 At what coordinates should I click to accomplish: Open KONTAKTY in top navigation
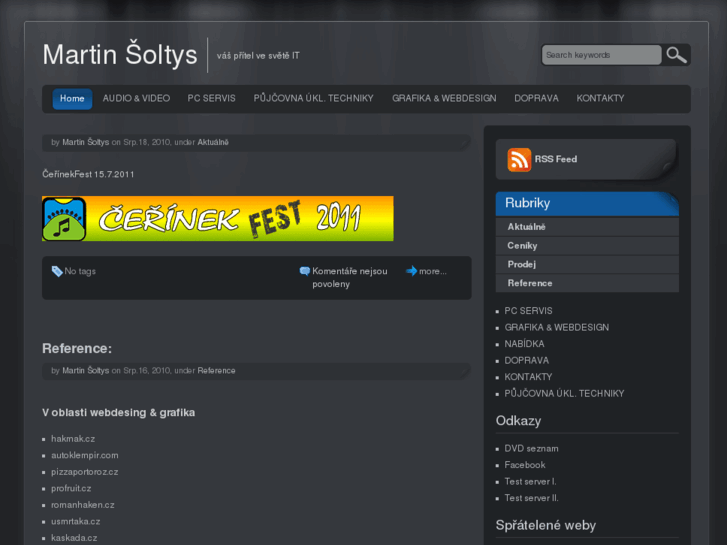coord(600,98)
